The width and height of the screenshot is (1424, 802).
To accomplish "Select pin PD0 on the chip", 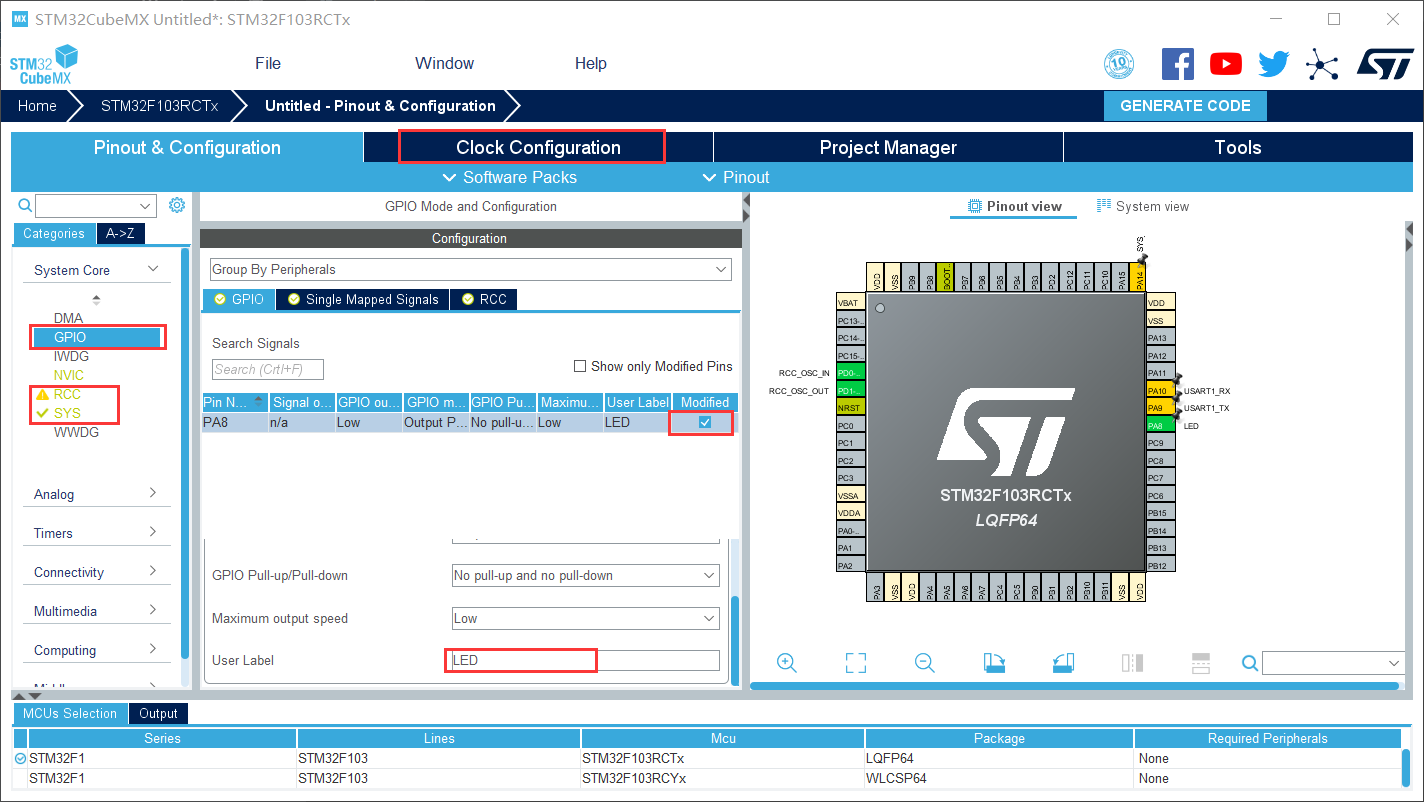I will click(x=849, y=373).
